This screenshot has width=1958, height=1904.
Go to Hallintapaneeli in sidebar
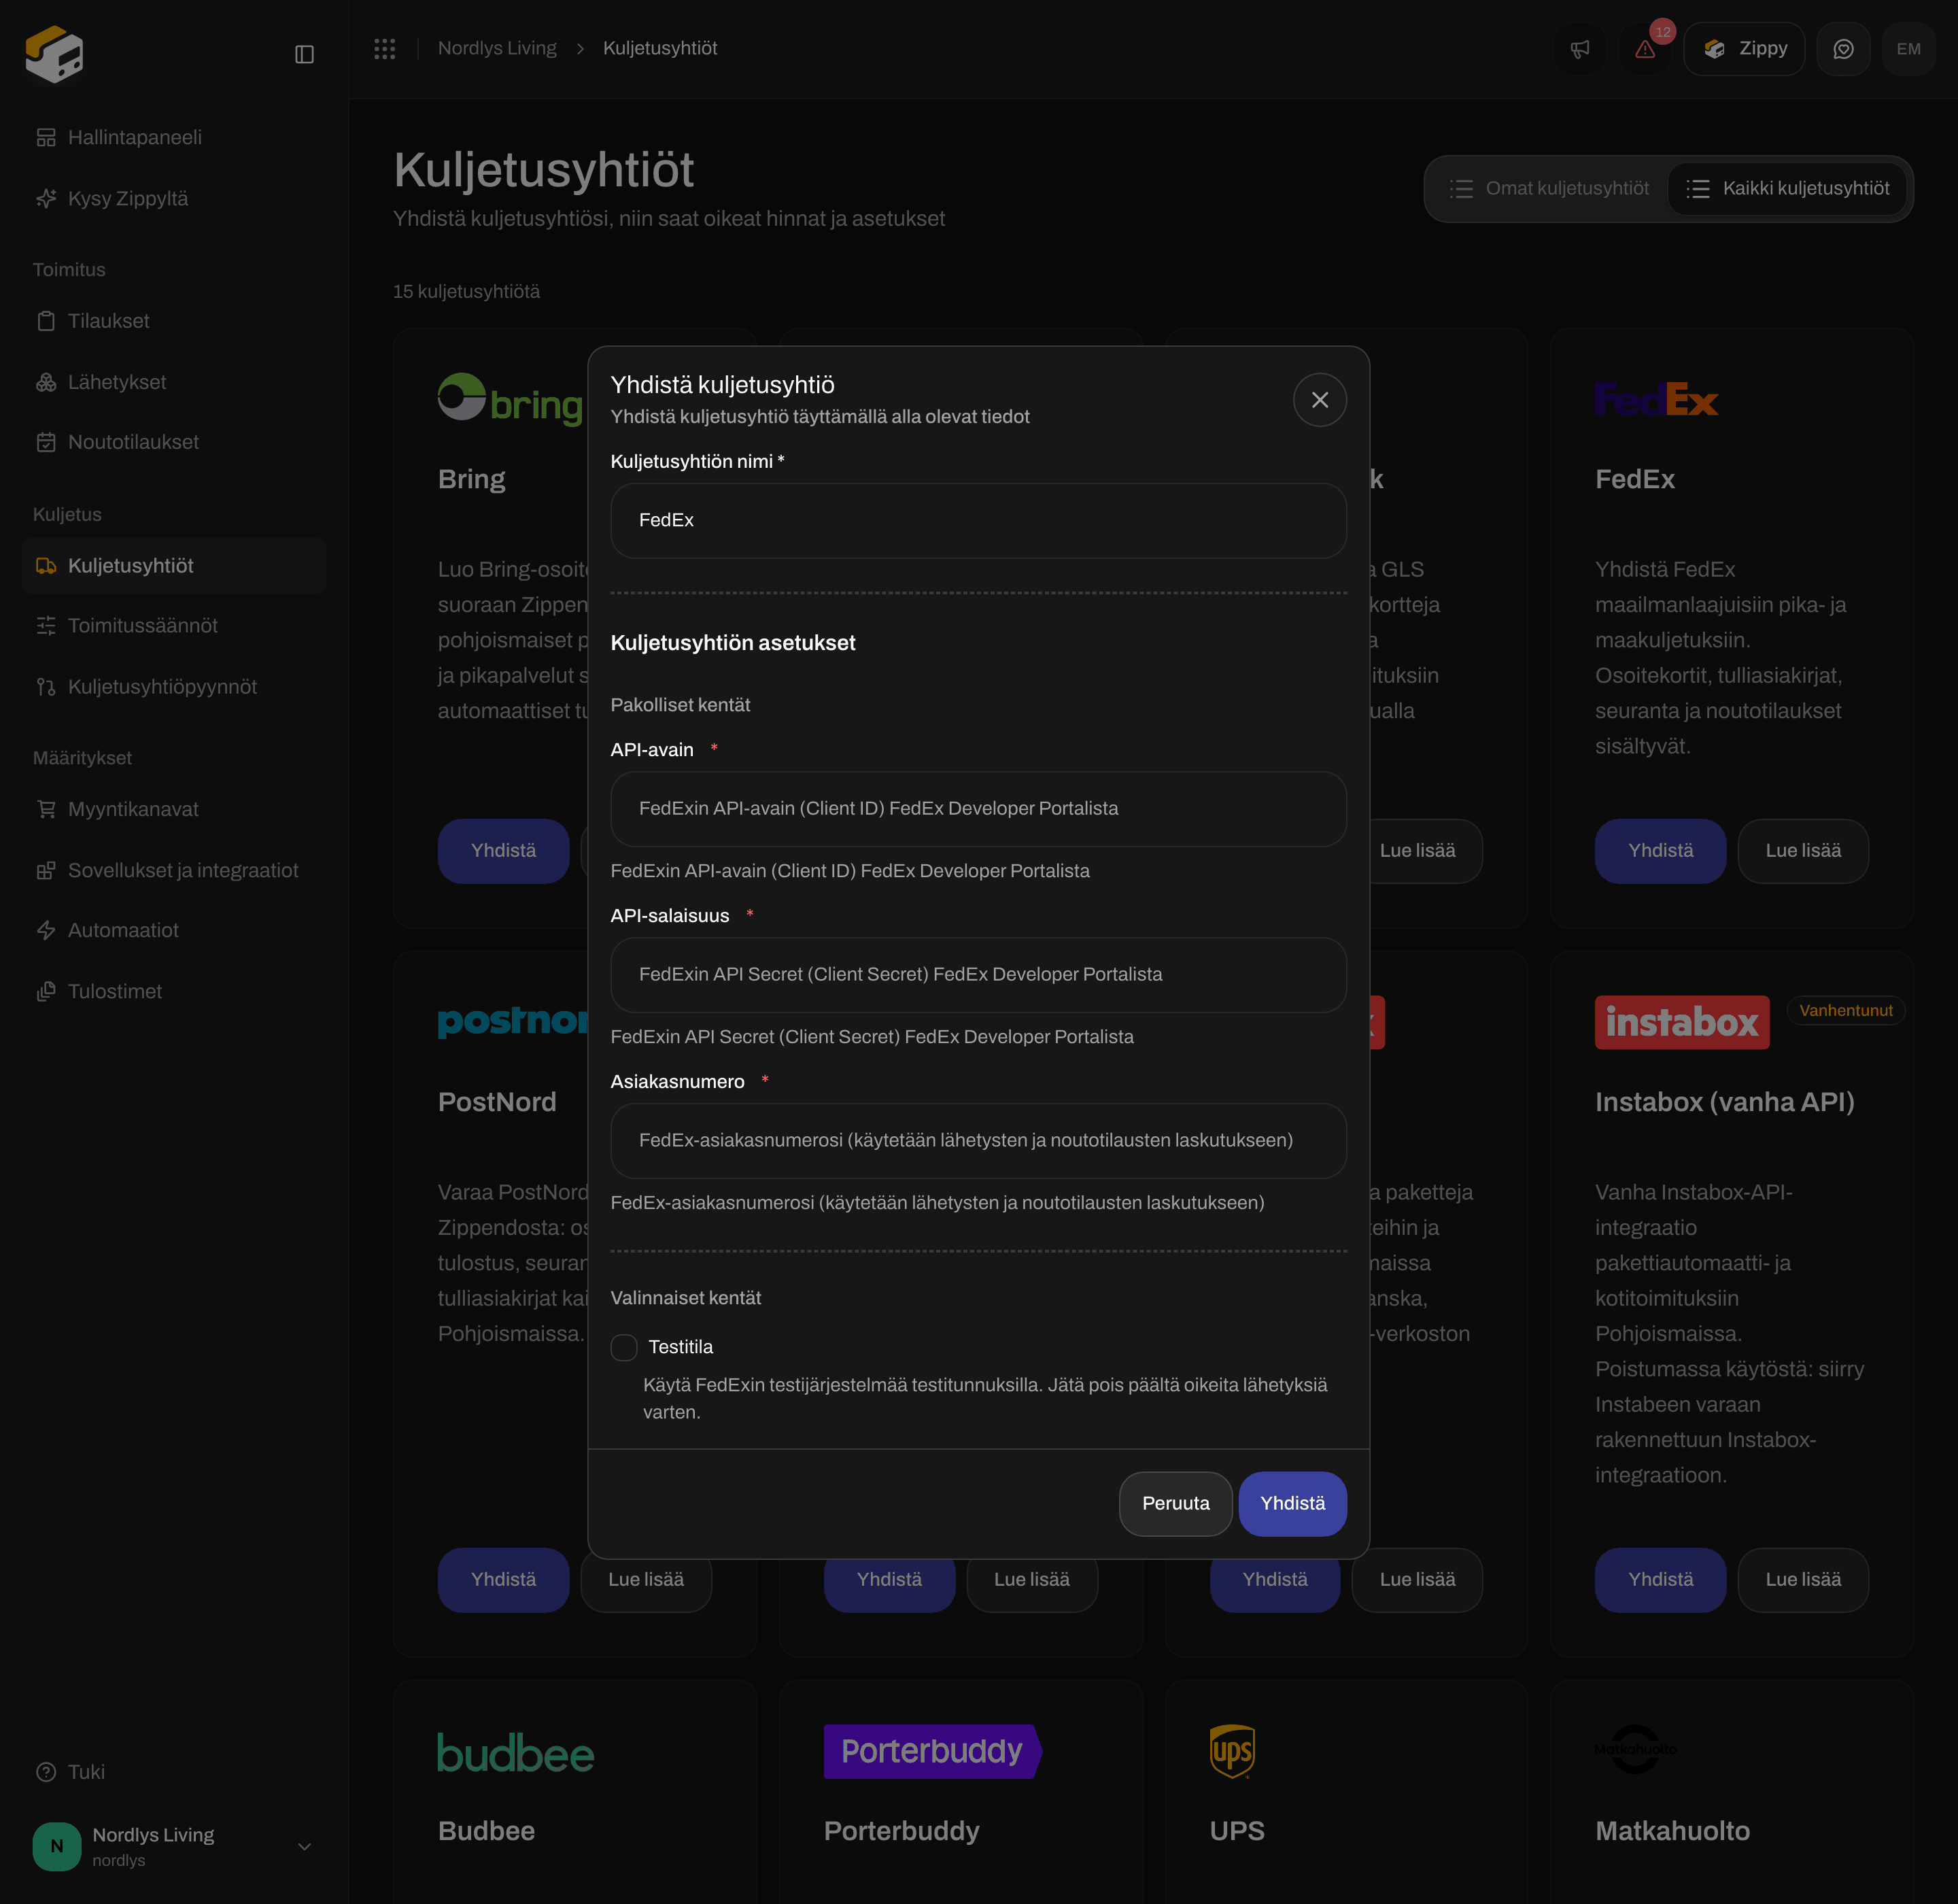coord(174,137)
